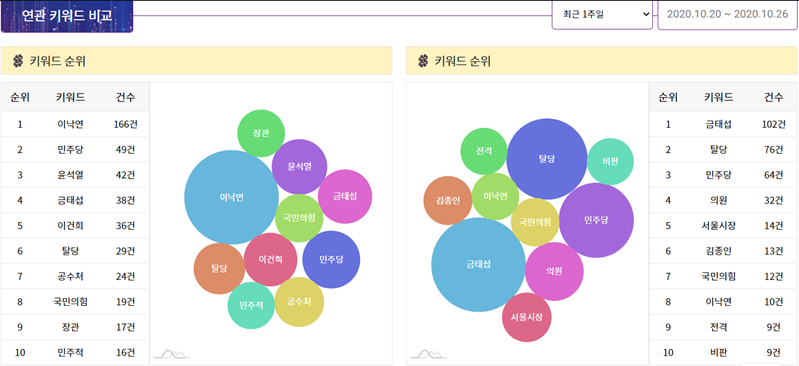Screen dimensions: 799x366
Task: Click the 이건희 keyword in left table
Action: pyautogui.click(x=70, y=225)
